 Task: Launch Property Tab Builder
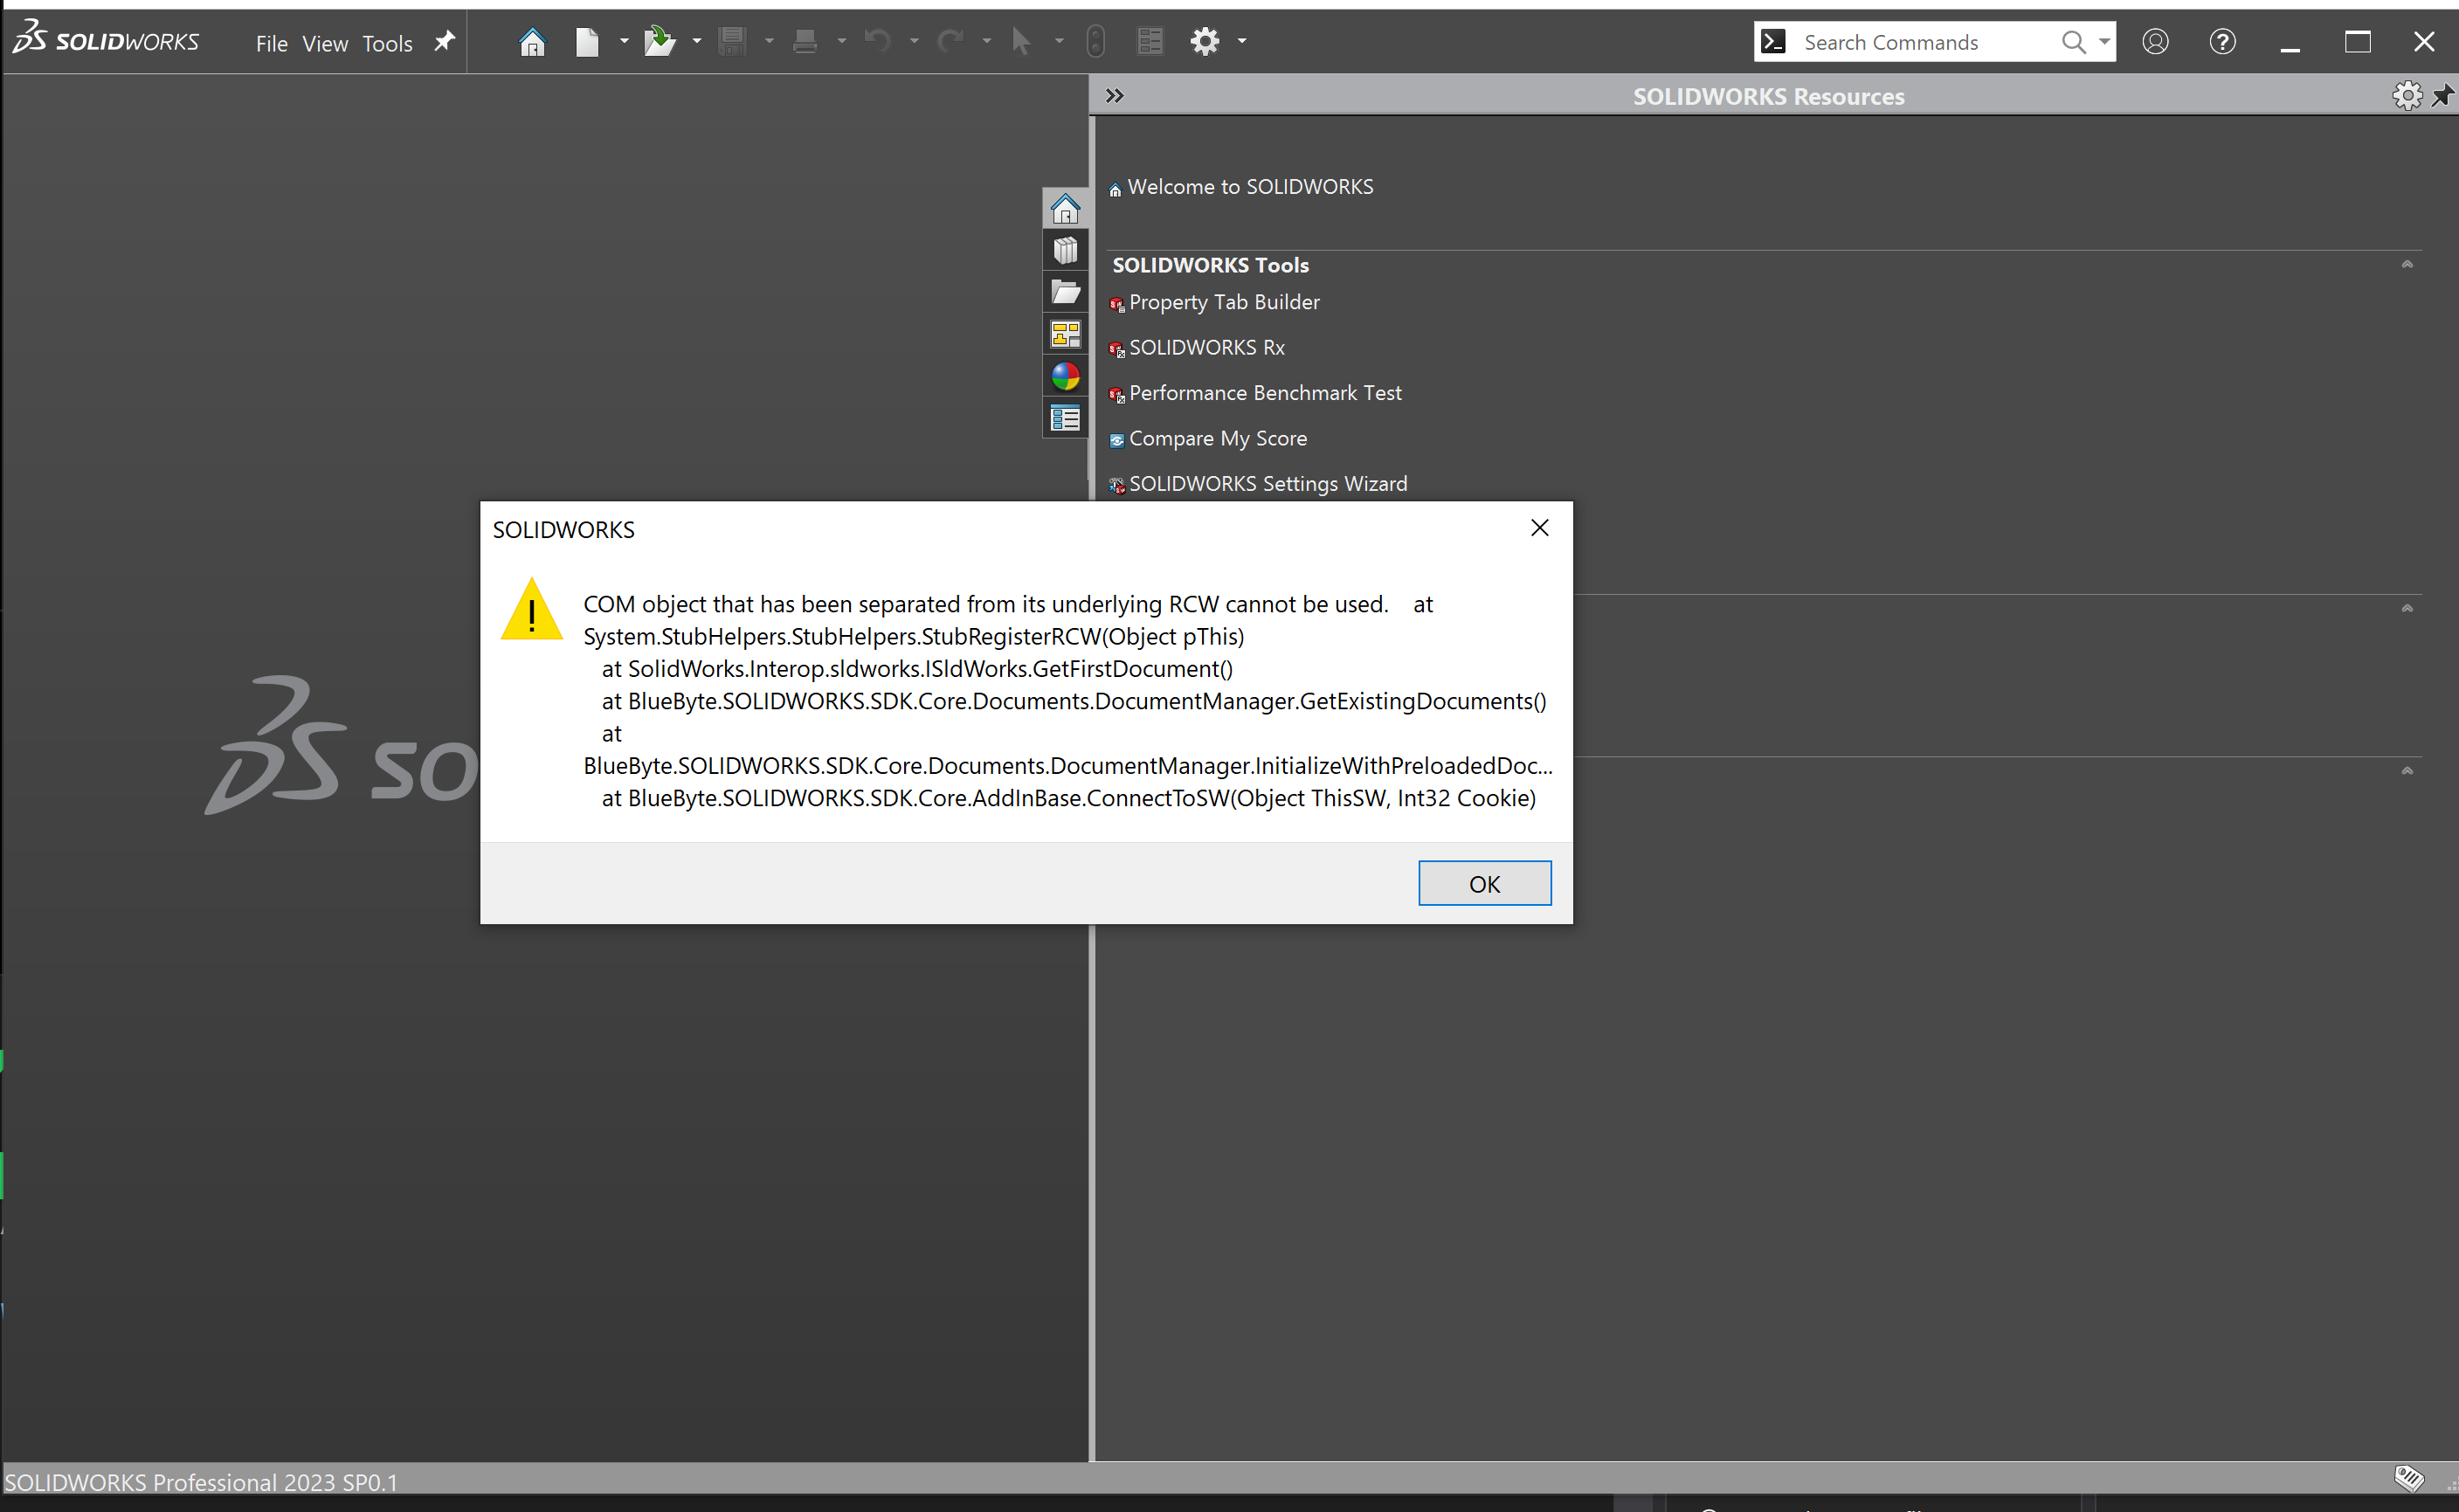click(1224, 302)
